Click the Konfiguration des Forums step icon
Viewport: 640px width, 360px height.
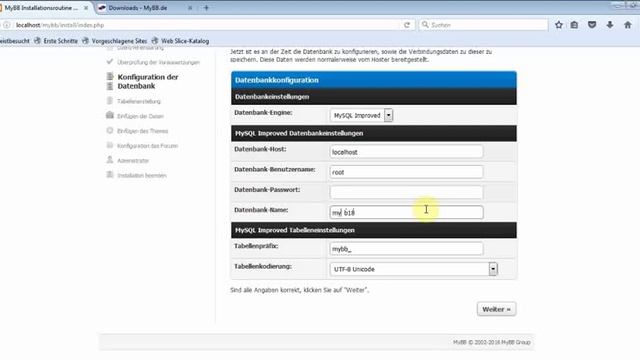pos(110,145)
